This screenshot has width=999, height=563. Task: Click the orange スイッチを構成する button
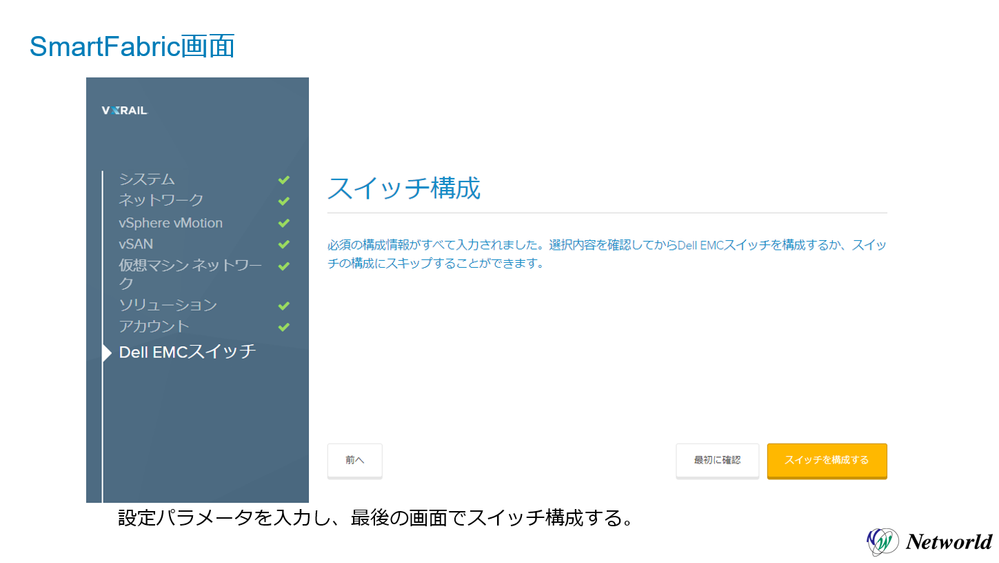point(827,460)
